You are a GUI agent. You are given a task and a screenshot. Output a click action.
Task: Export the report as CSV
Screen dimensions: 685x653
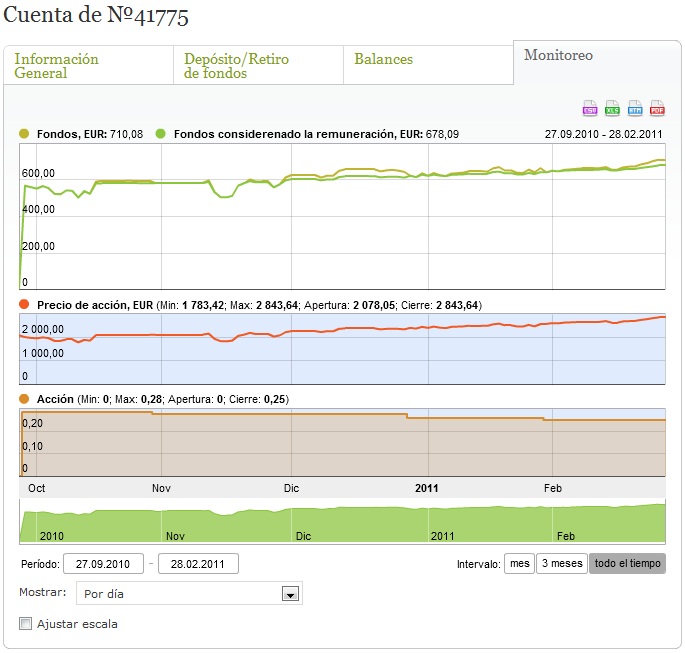[590, 108]
